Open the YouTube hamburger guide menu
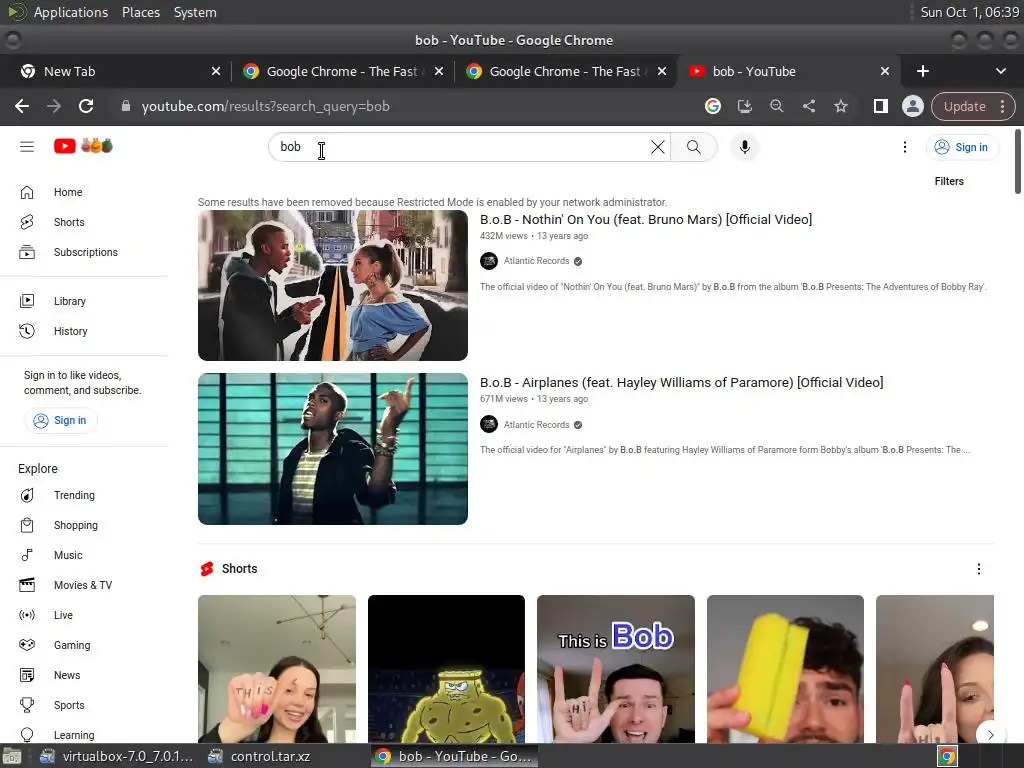The height and width of the screenshot is (768, 1024). (27, 147)
